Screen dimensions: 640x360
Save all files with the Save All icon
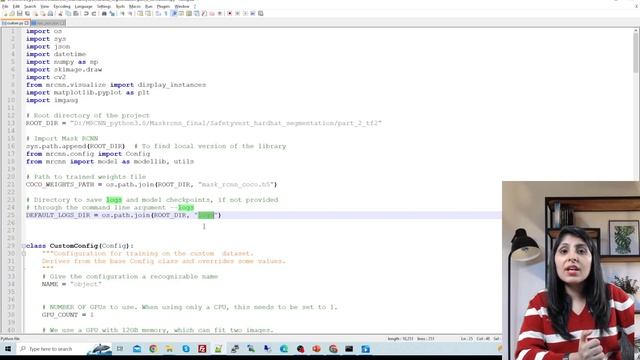[x=27, y=13]
